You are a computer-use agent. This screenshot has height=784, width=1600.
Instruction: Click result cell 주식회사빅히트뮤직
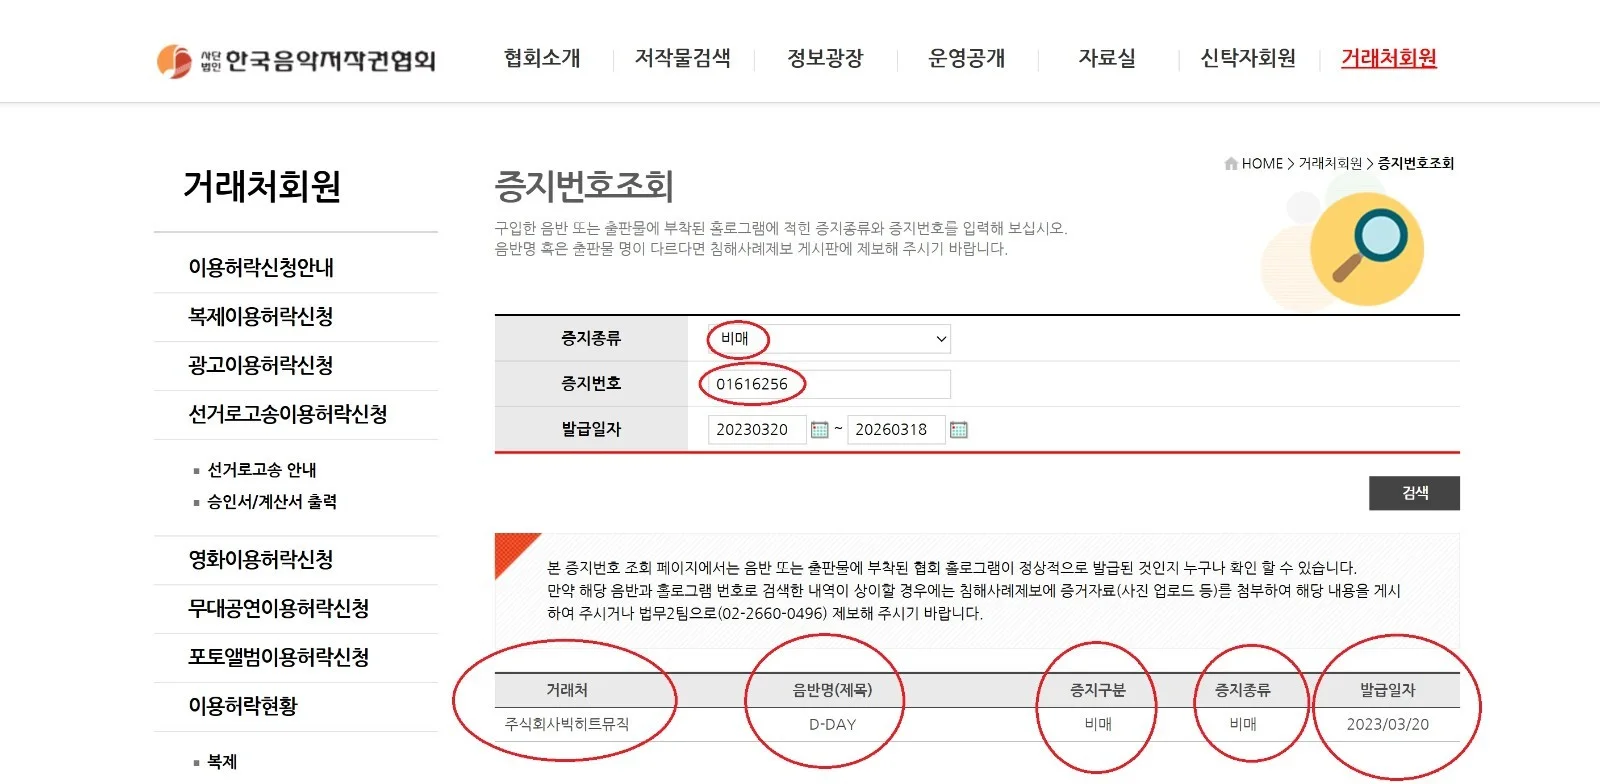click(x=567, y=725)
